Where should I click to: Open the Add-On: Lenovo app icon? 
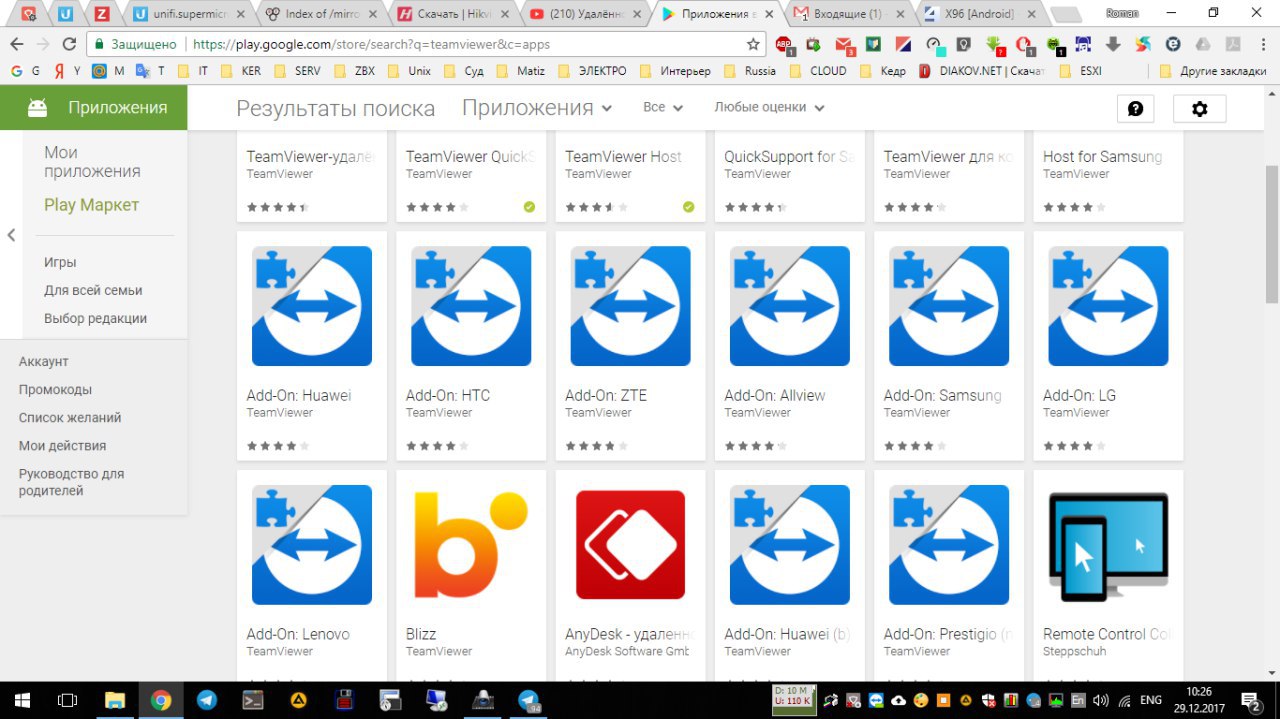click(x=311, y=545)
